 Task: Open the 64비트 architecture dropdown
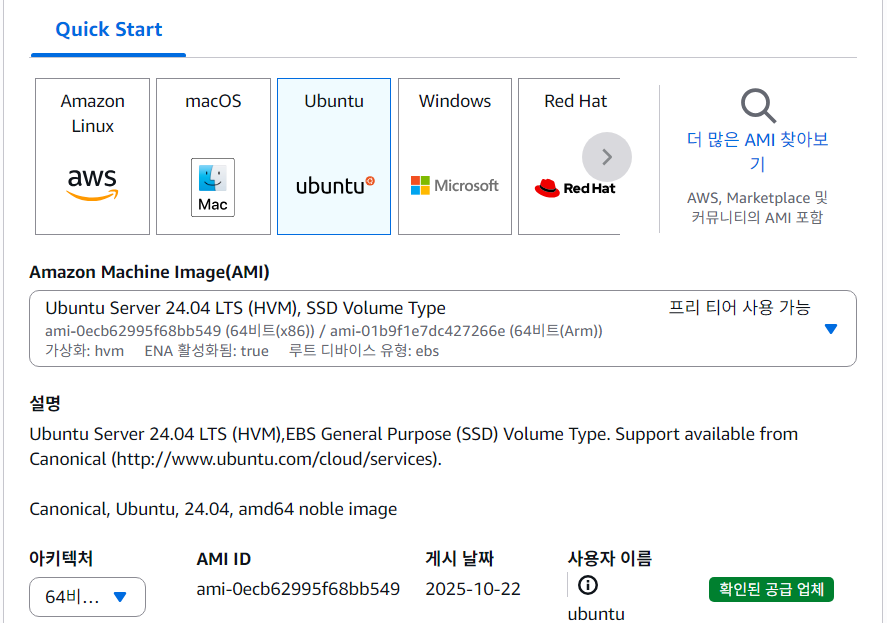[87, 597]
